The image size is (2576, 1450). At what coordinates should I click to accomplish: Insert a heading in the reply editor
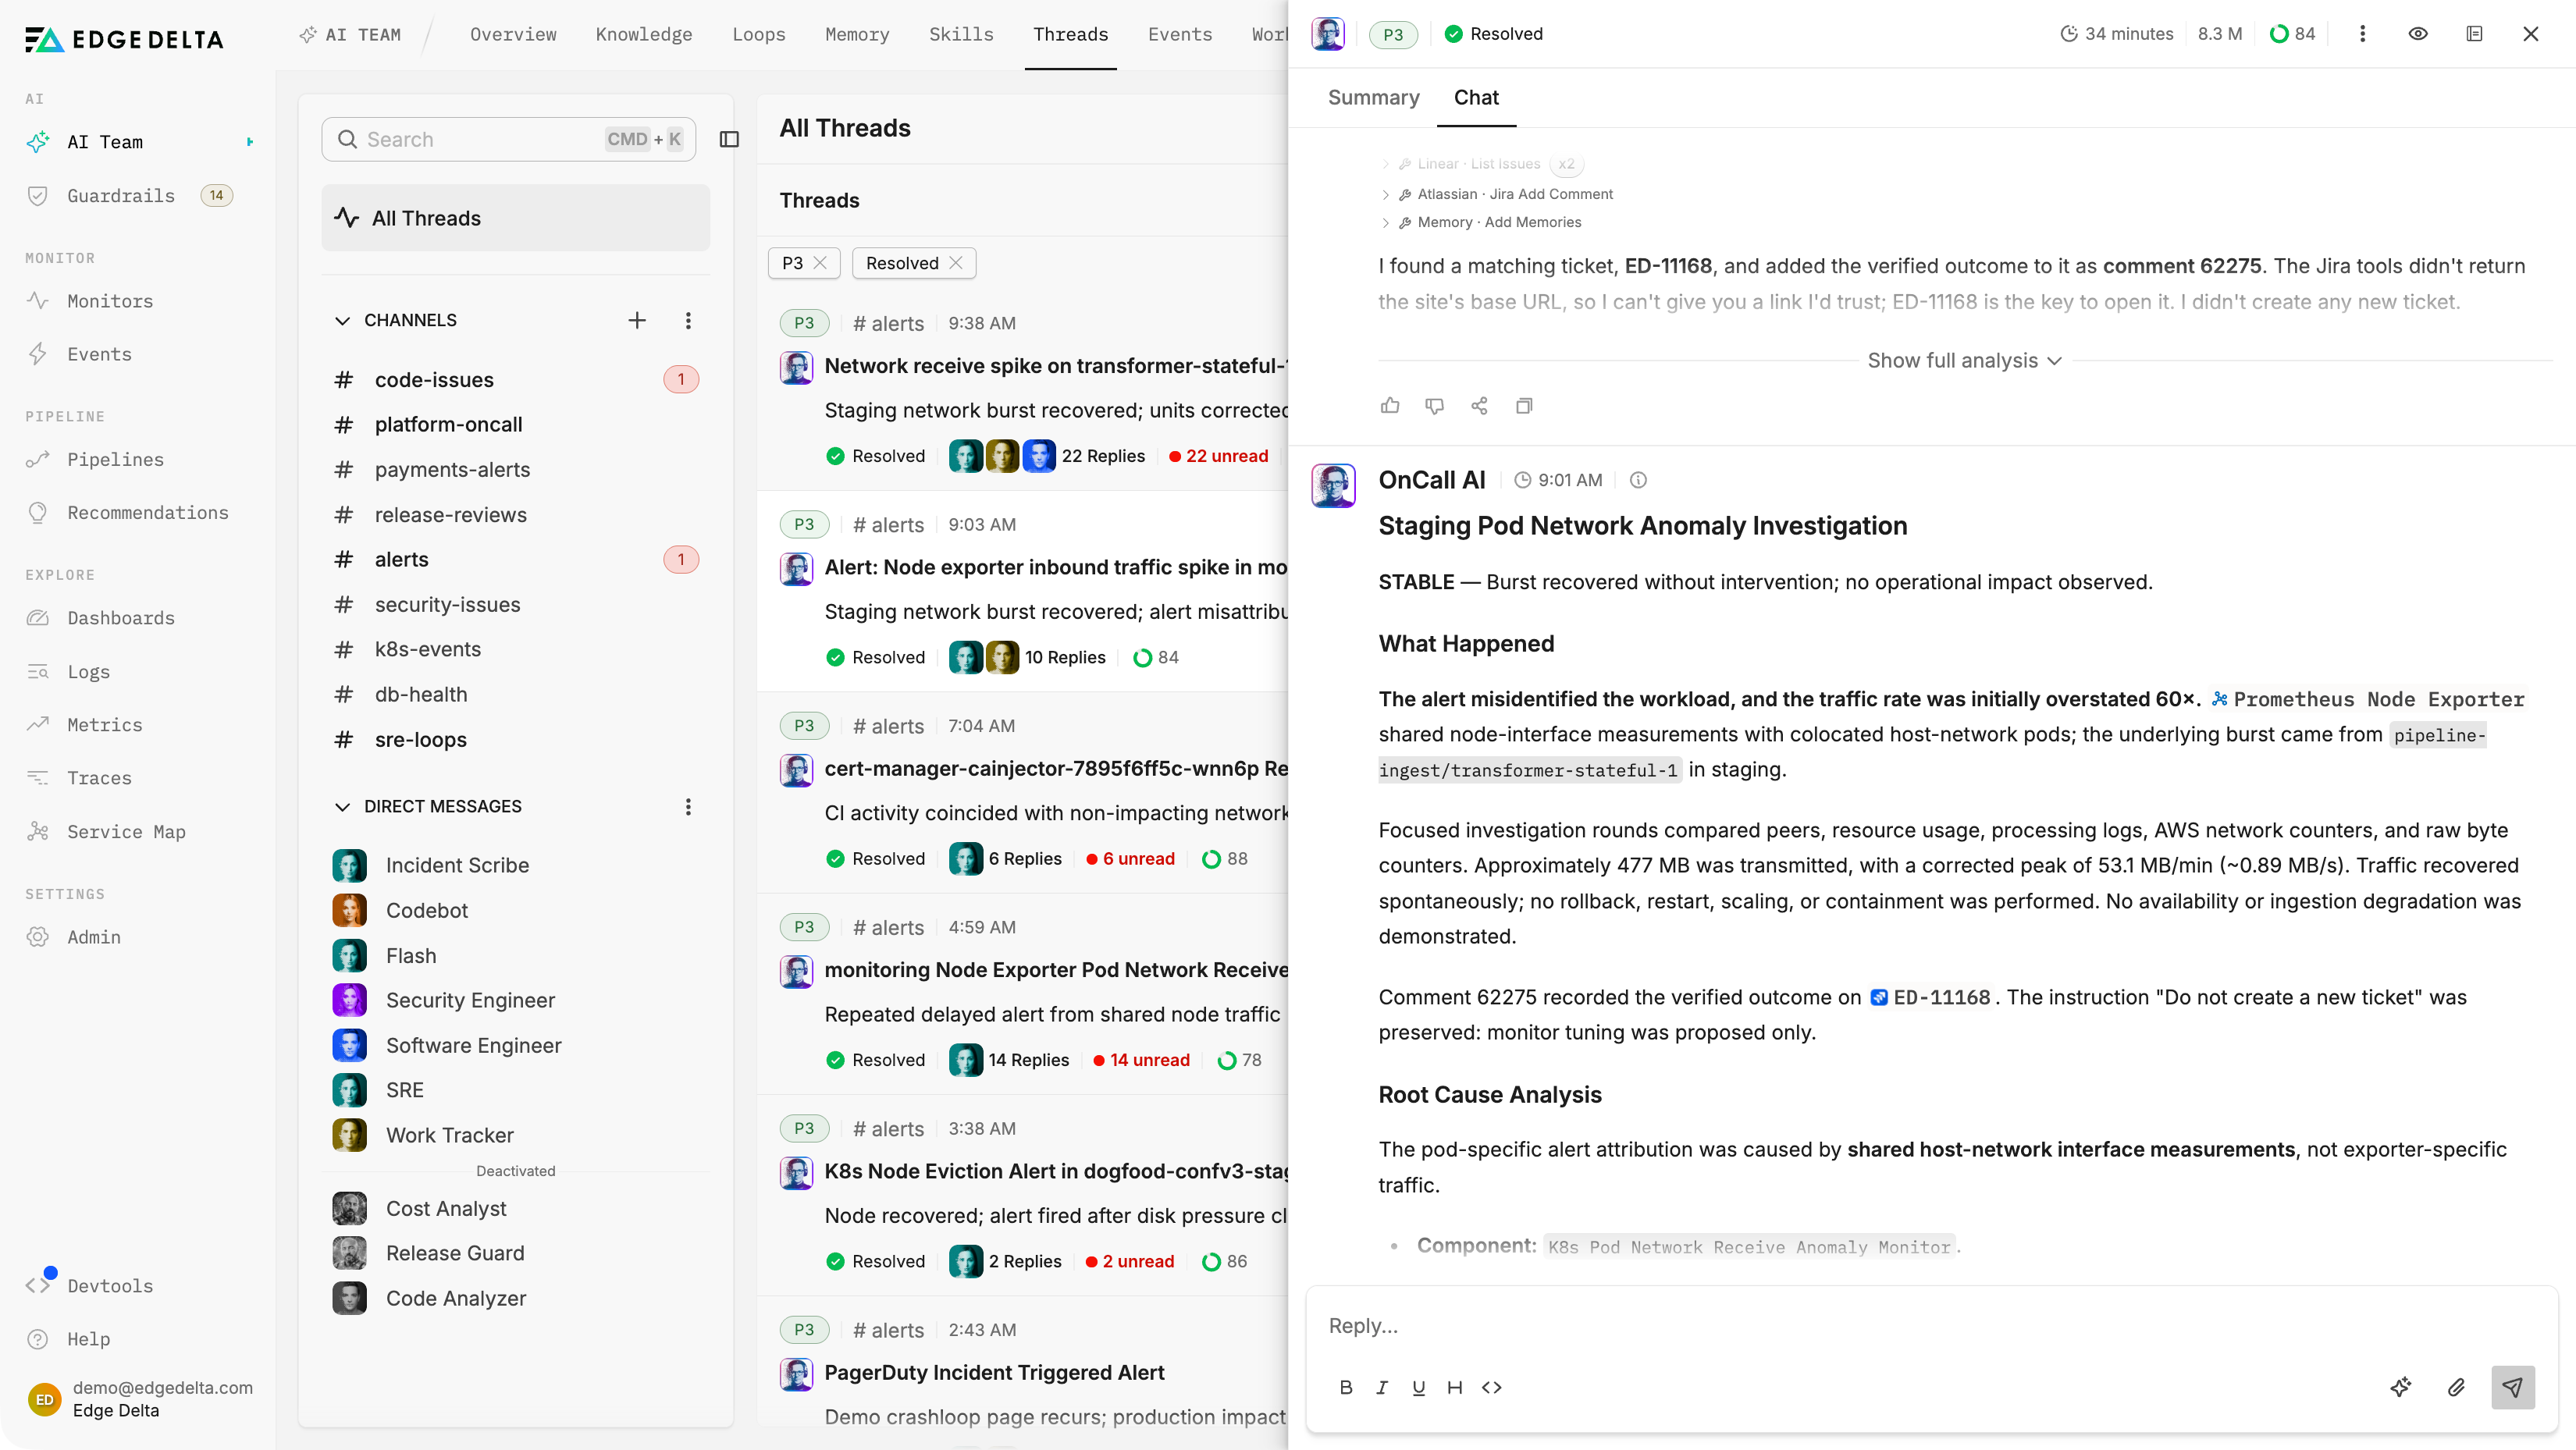coord(1454,1387)
